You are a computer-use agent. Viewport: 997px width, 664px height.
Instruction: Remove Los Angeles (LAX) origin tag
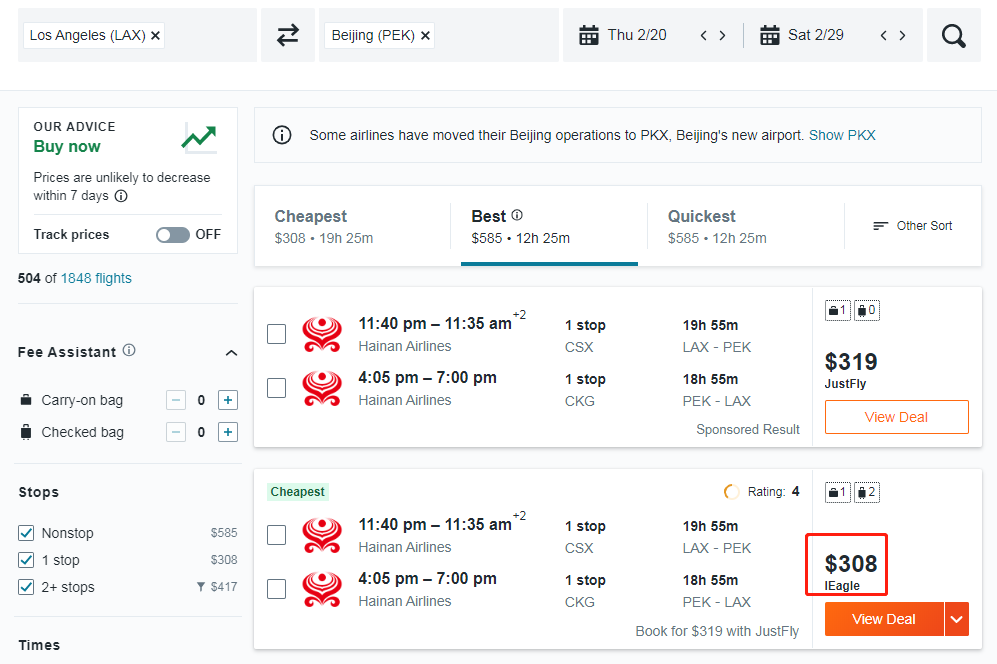click(x=156, y=36)
